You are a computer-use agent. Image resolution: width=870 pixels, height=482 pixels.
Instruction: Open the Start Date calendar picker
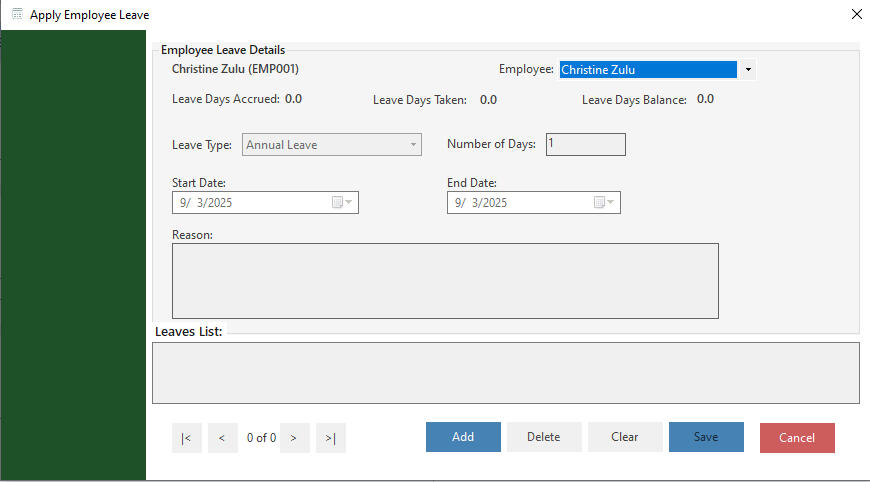tap(342, 203)
